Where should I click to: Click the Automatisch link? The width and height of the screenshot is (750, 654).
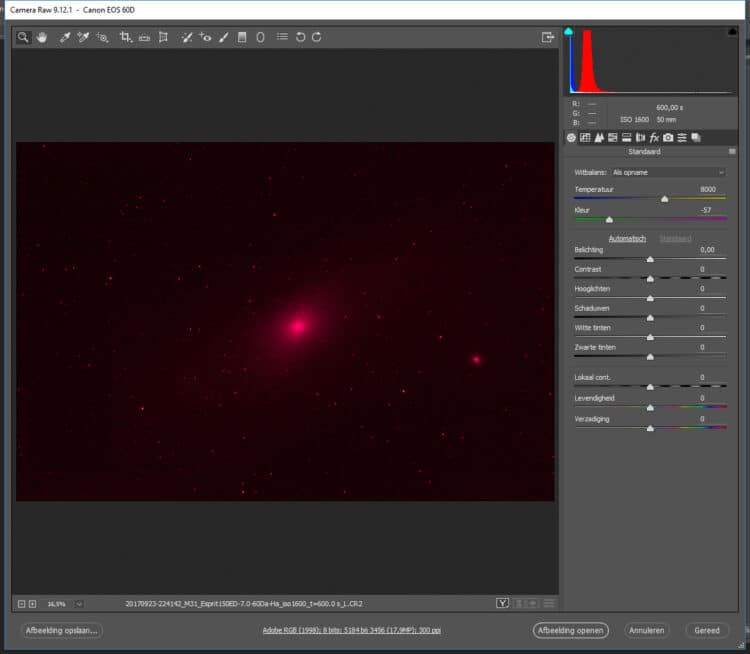[x=627, y=238]
